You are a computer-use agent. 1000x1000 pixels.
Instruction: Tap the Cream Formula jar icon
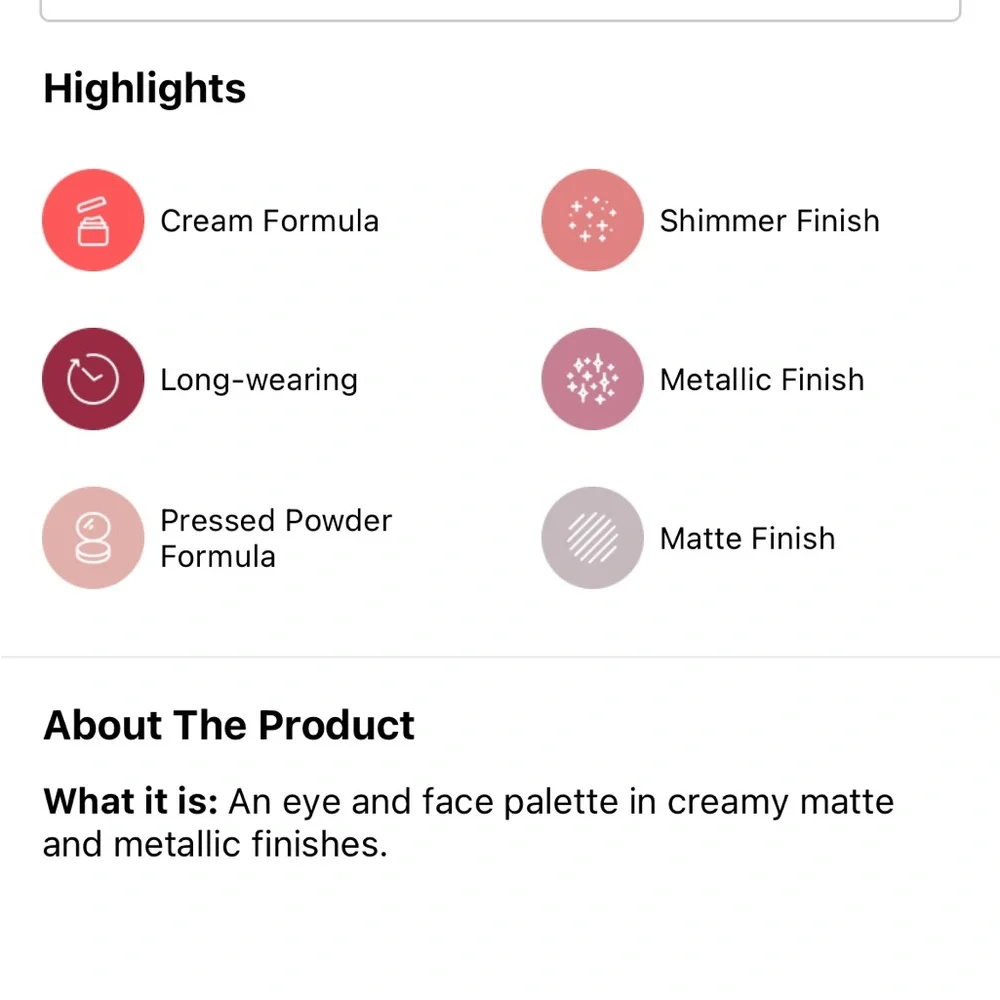coord(92,220)
